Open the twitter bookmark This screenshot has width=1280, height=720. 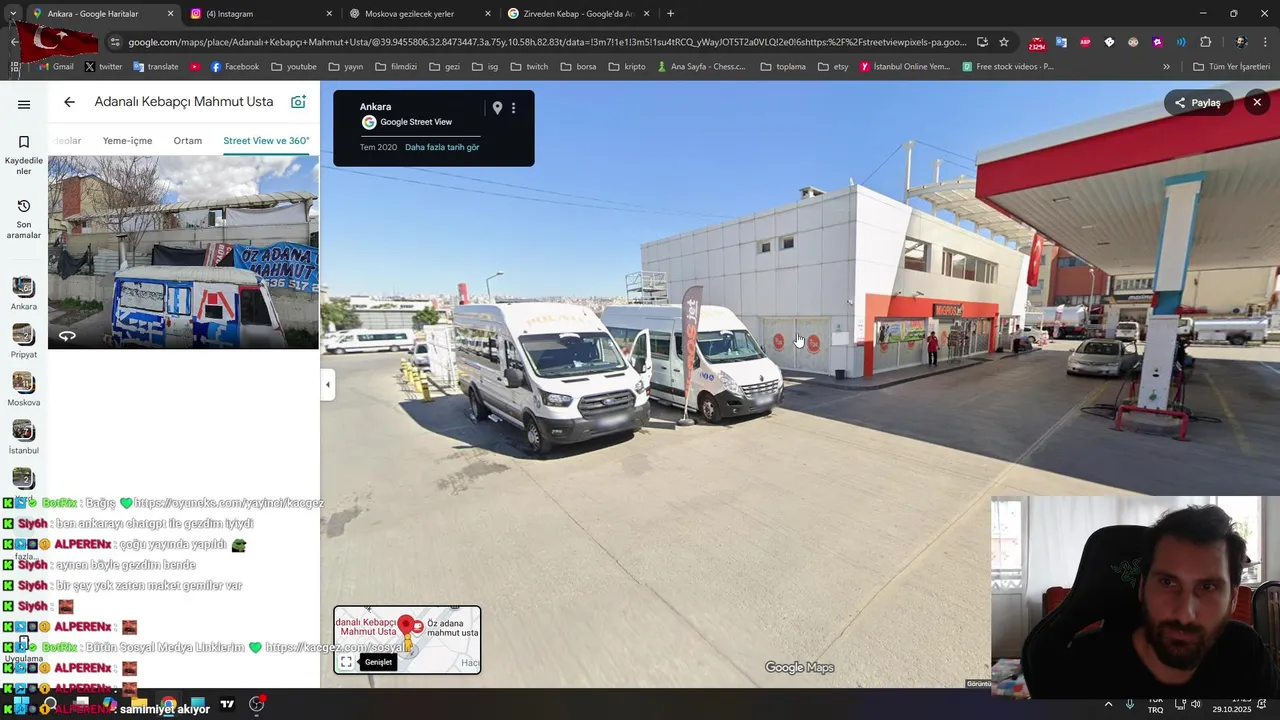coord(103,67)
